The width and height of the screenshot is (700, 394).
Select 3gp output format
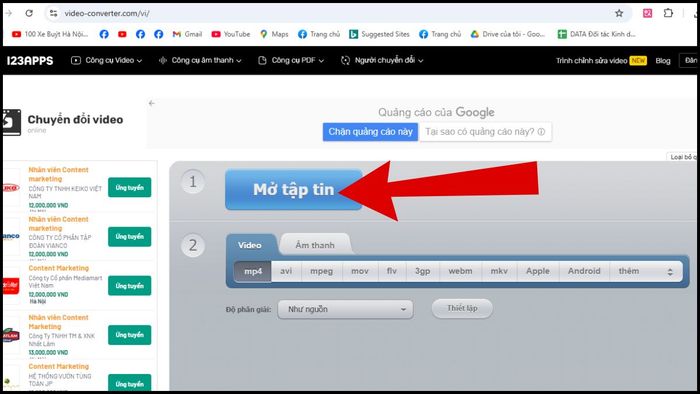(422, 271)
